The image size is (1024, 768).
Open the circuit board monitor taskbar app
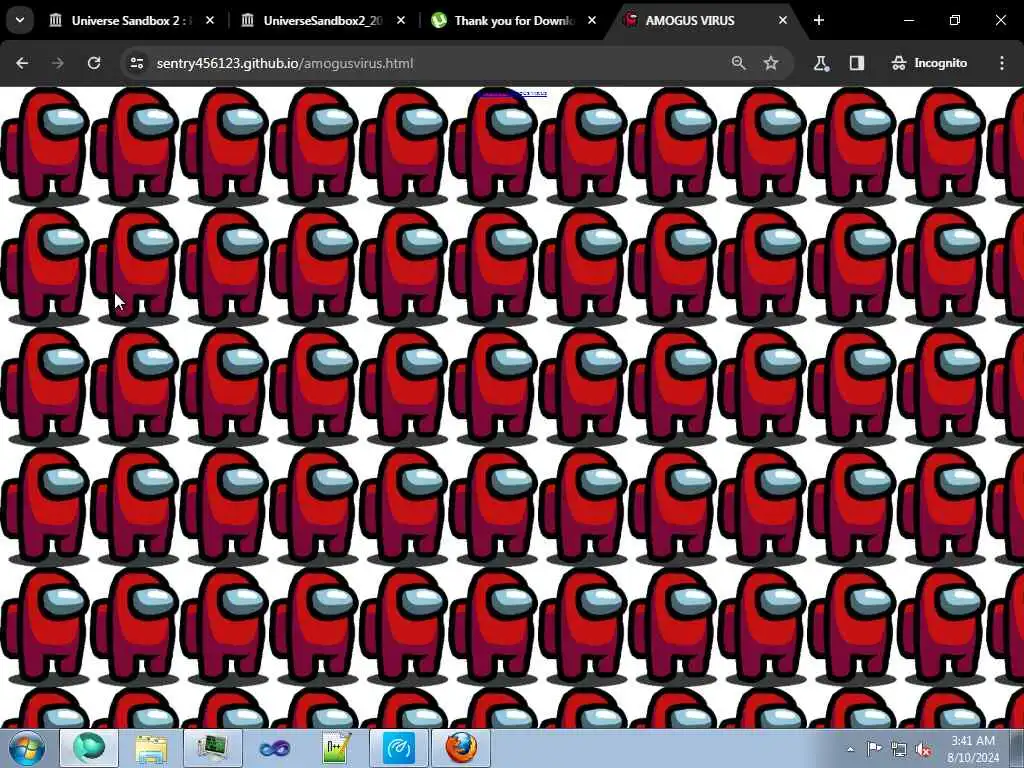point(213,748)
